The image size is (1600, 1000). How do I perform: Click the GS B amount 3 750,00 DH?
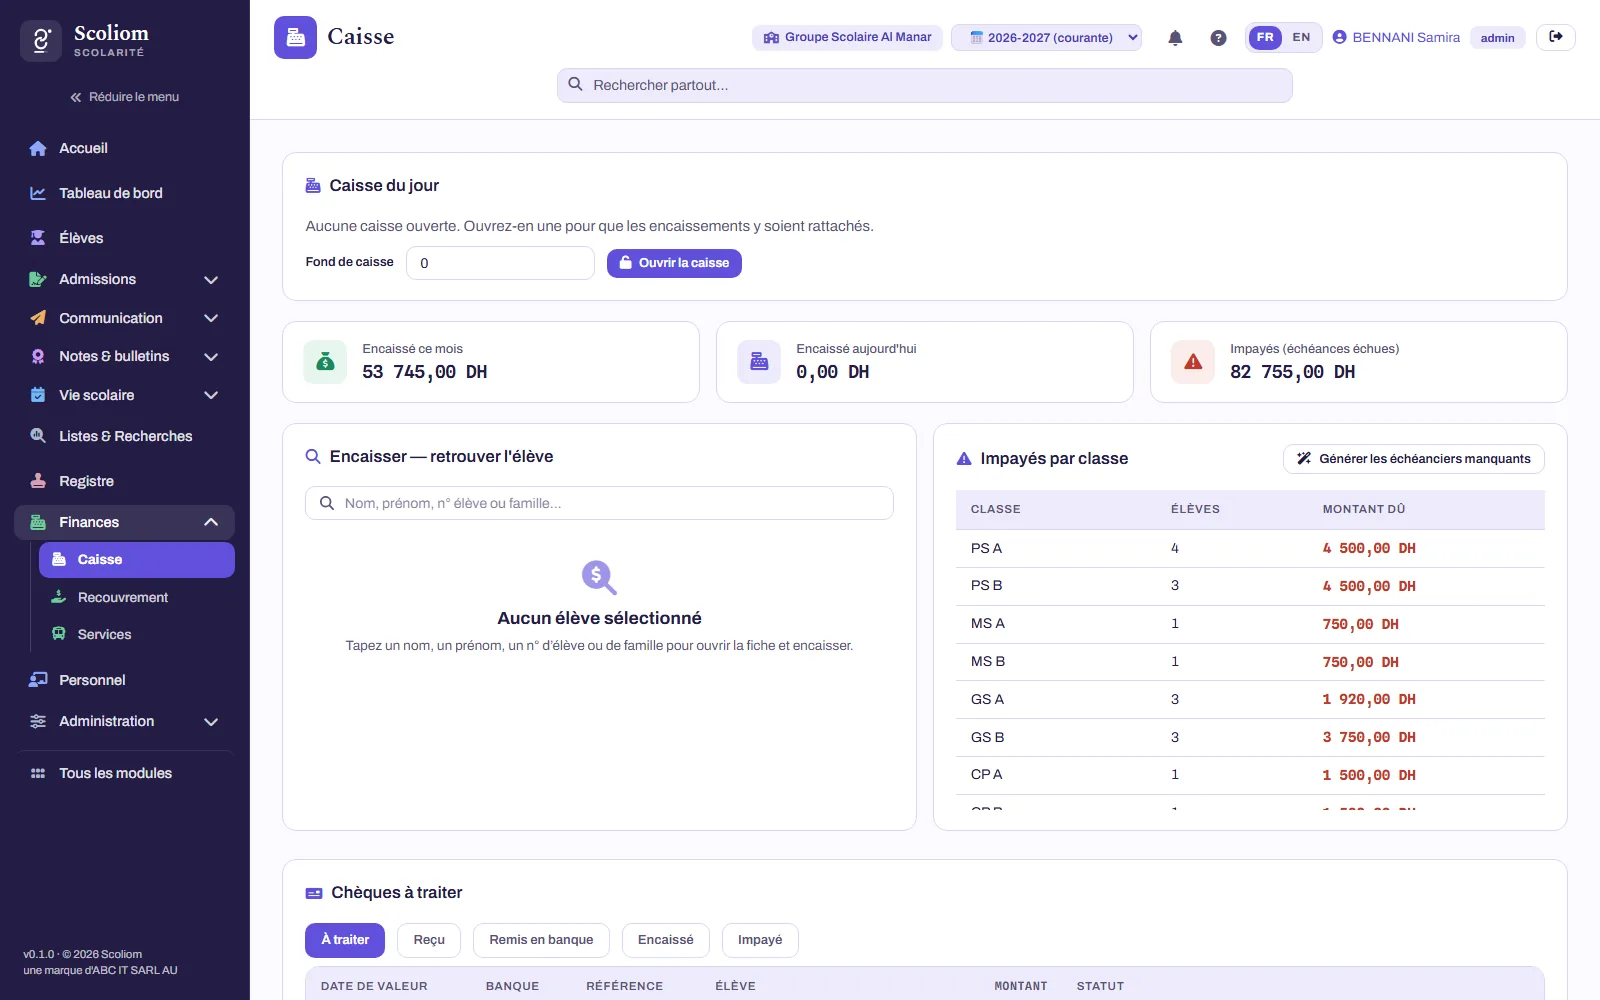1369,737
